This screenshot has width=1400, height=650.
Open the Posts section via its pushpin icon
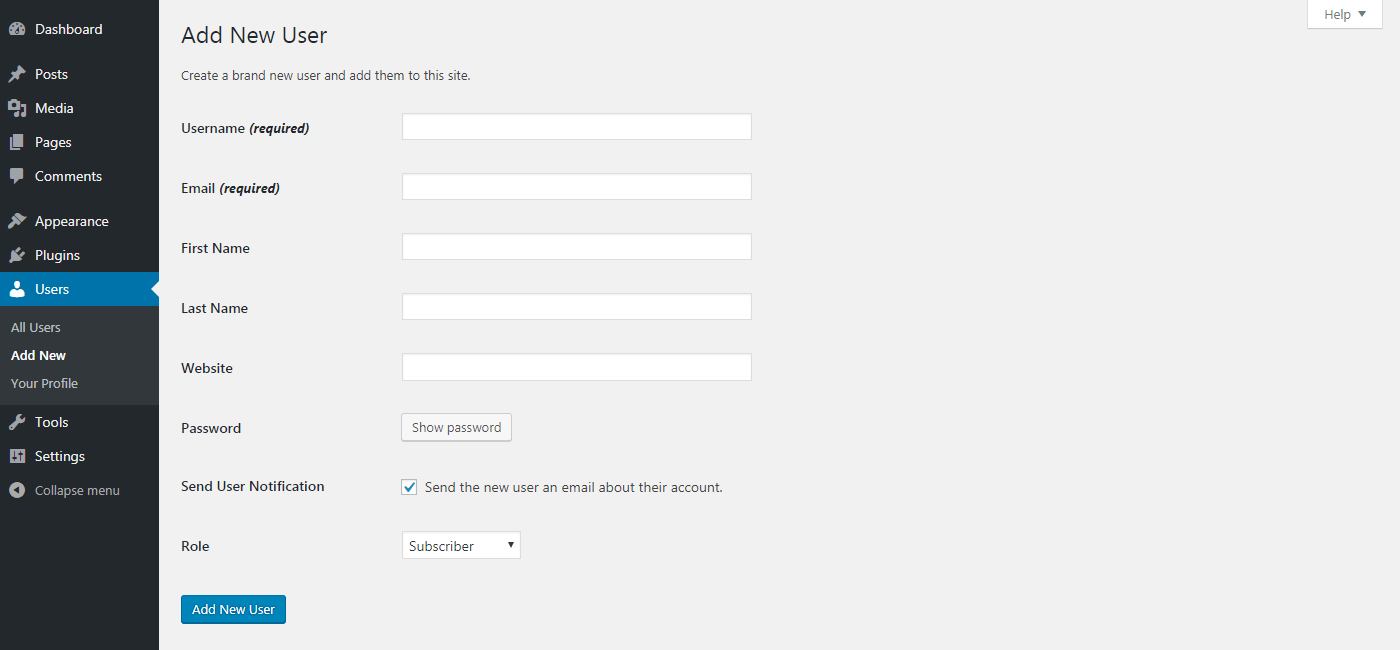click(17, 73)
